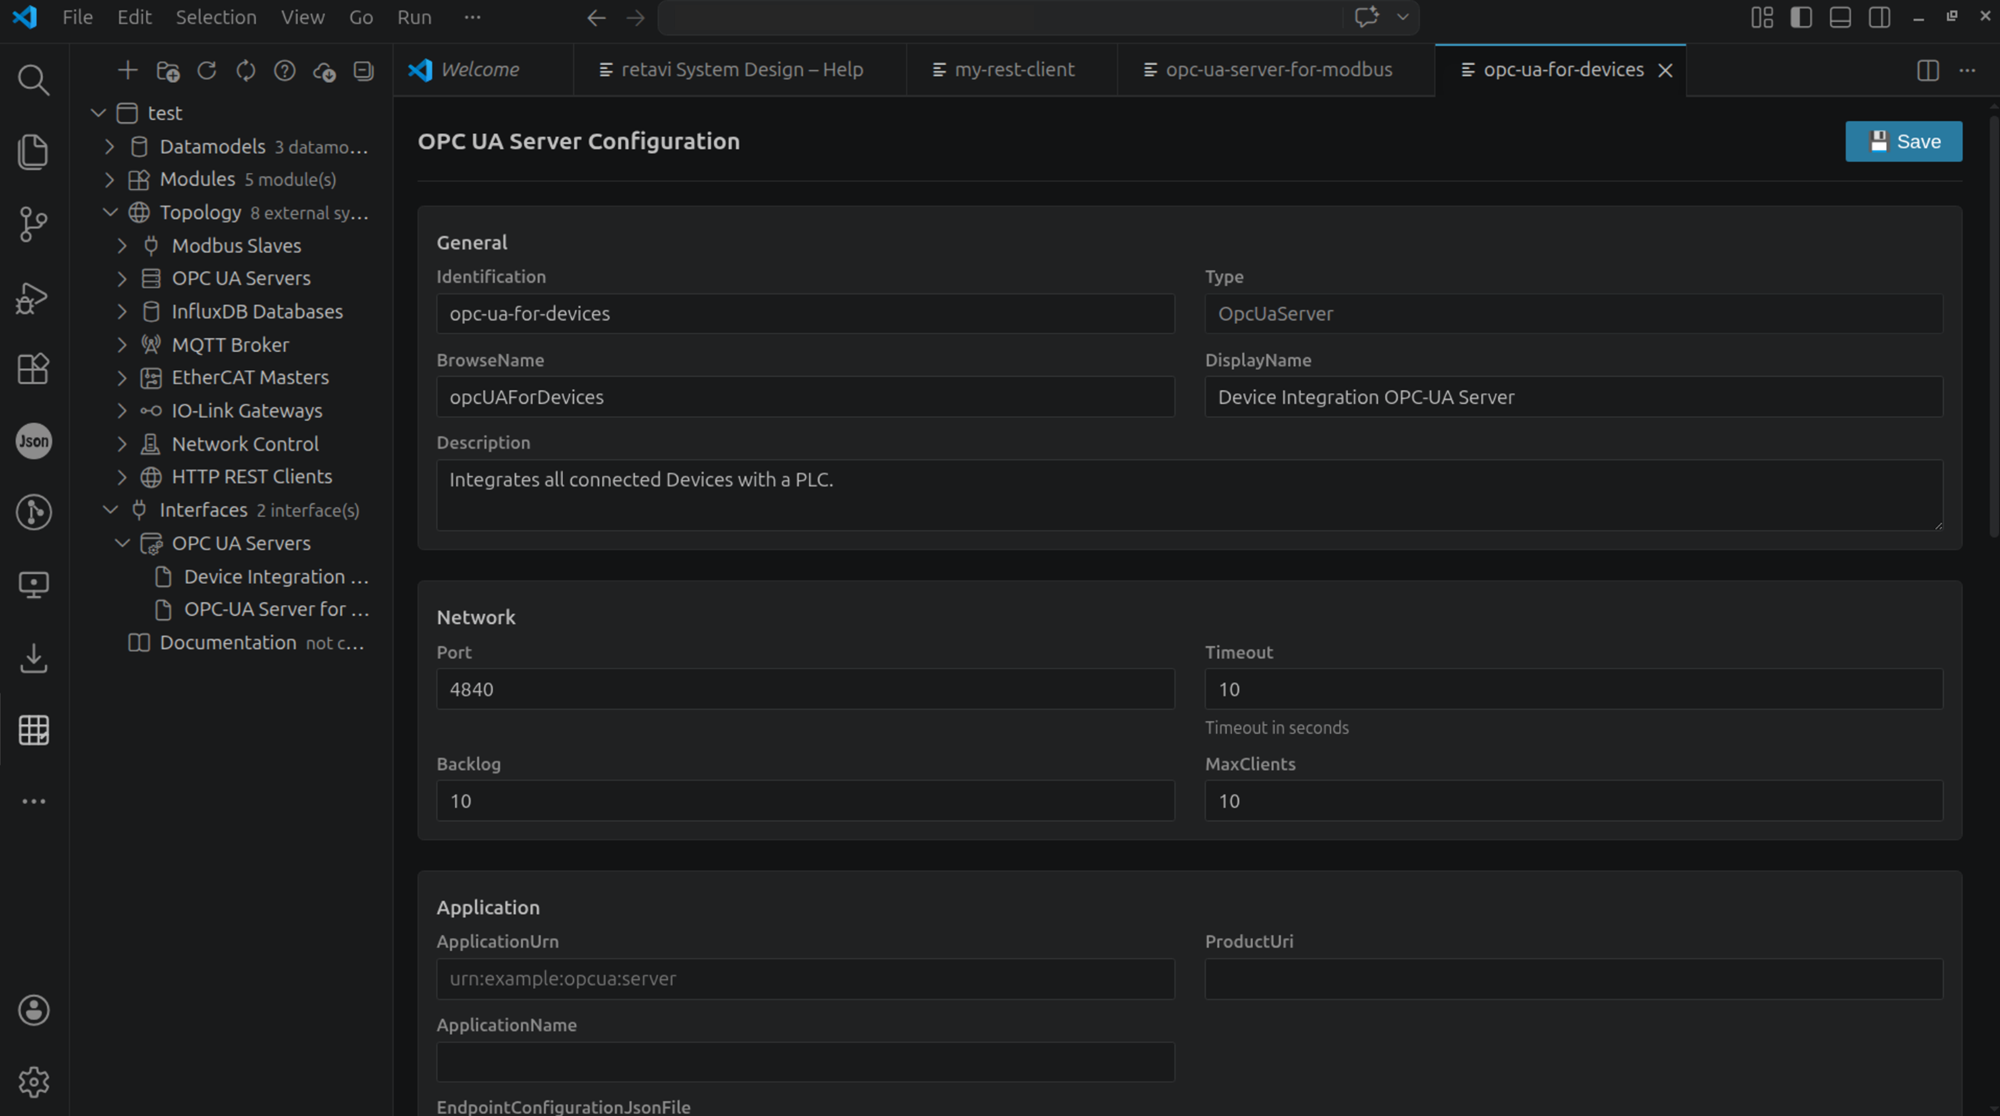The image size is (2000, 1116).
Task: Collapse the test project node
Action: click(98, 113)
